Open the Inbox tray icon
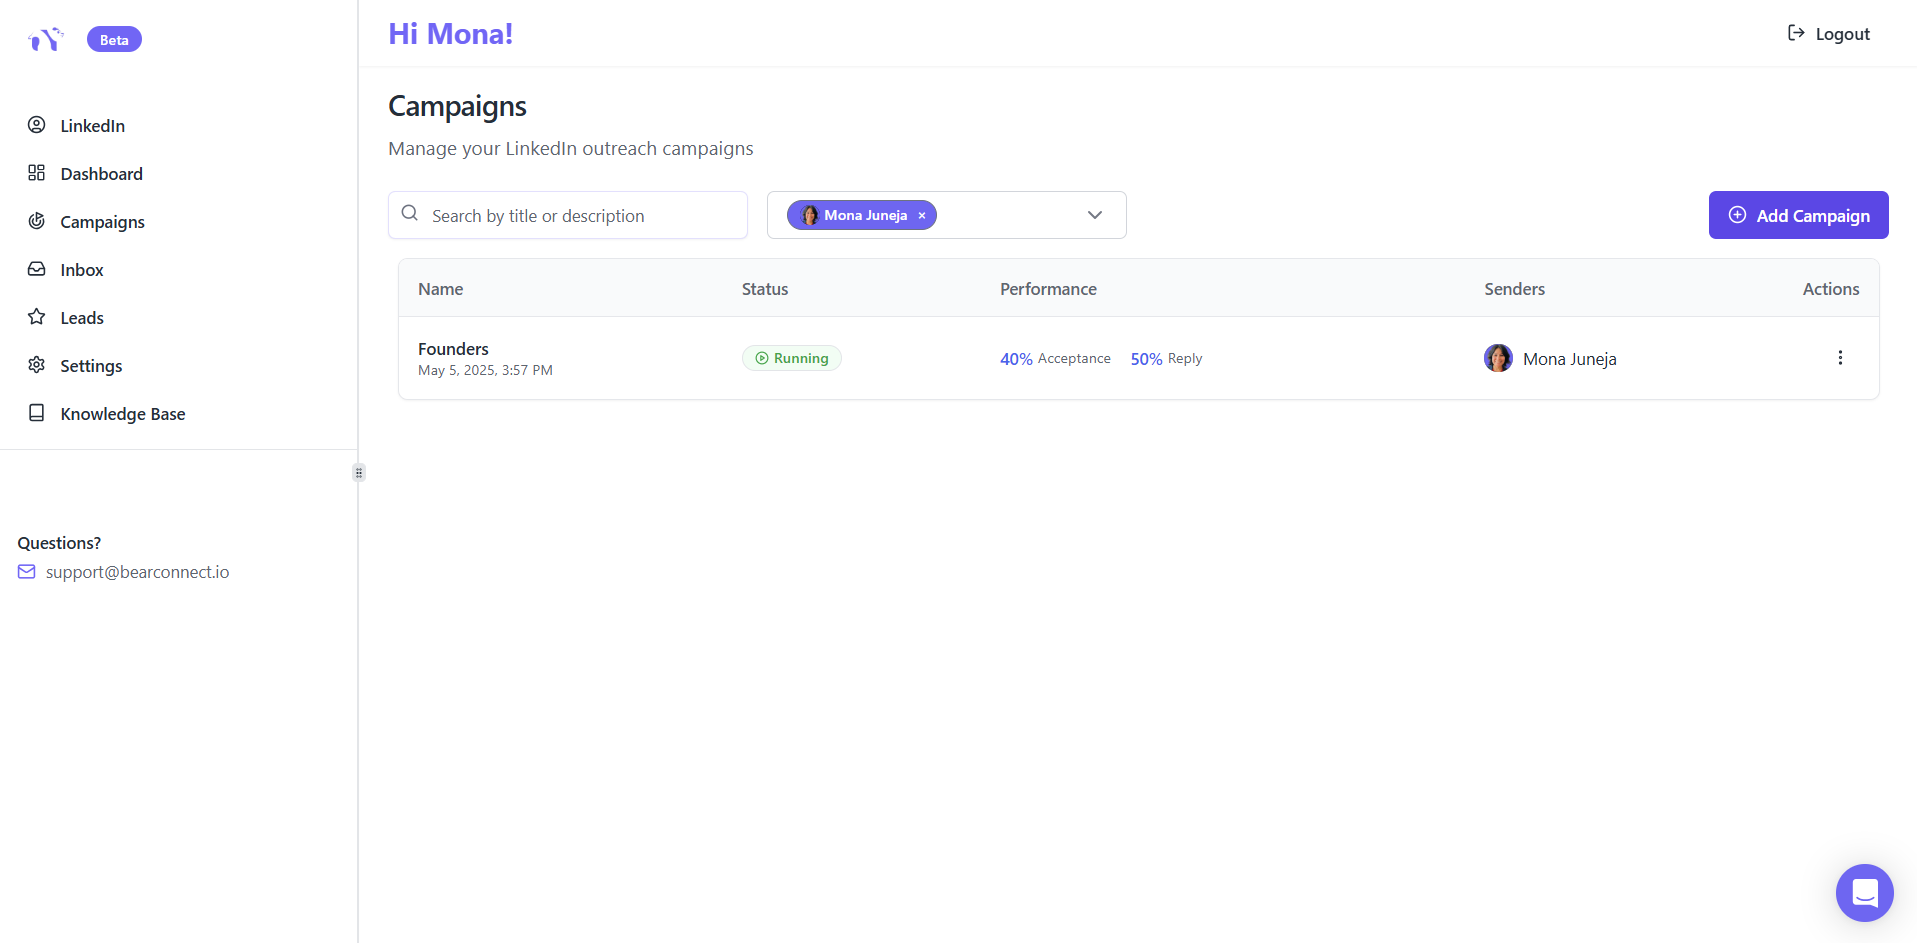Image resolution: width=1917 pixels, height=943 pixels. 37,269
